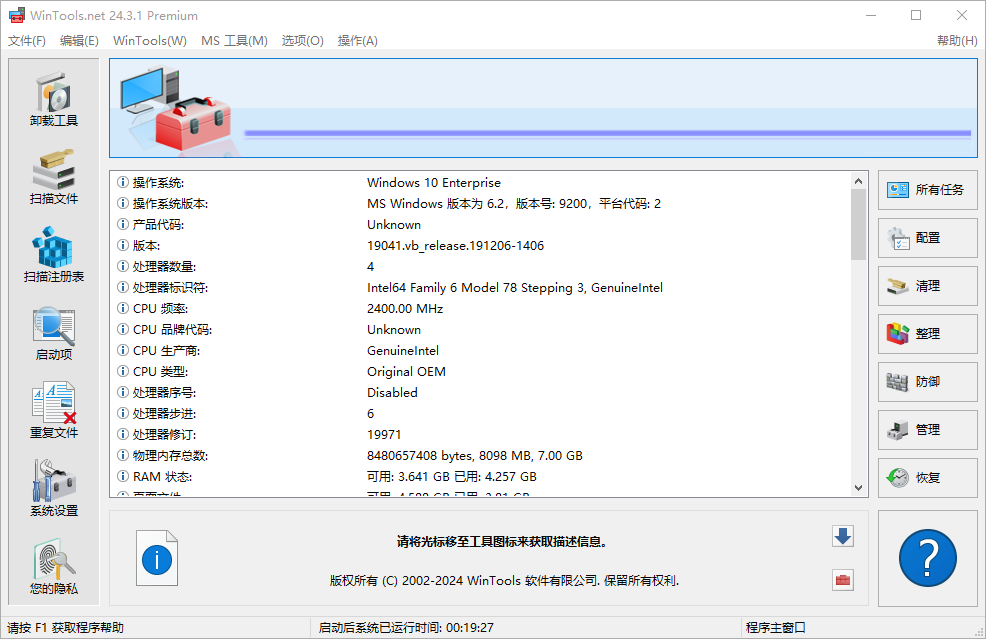Click the info list scrollbar thumb
The image size is (986, 639).
858,225
